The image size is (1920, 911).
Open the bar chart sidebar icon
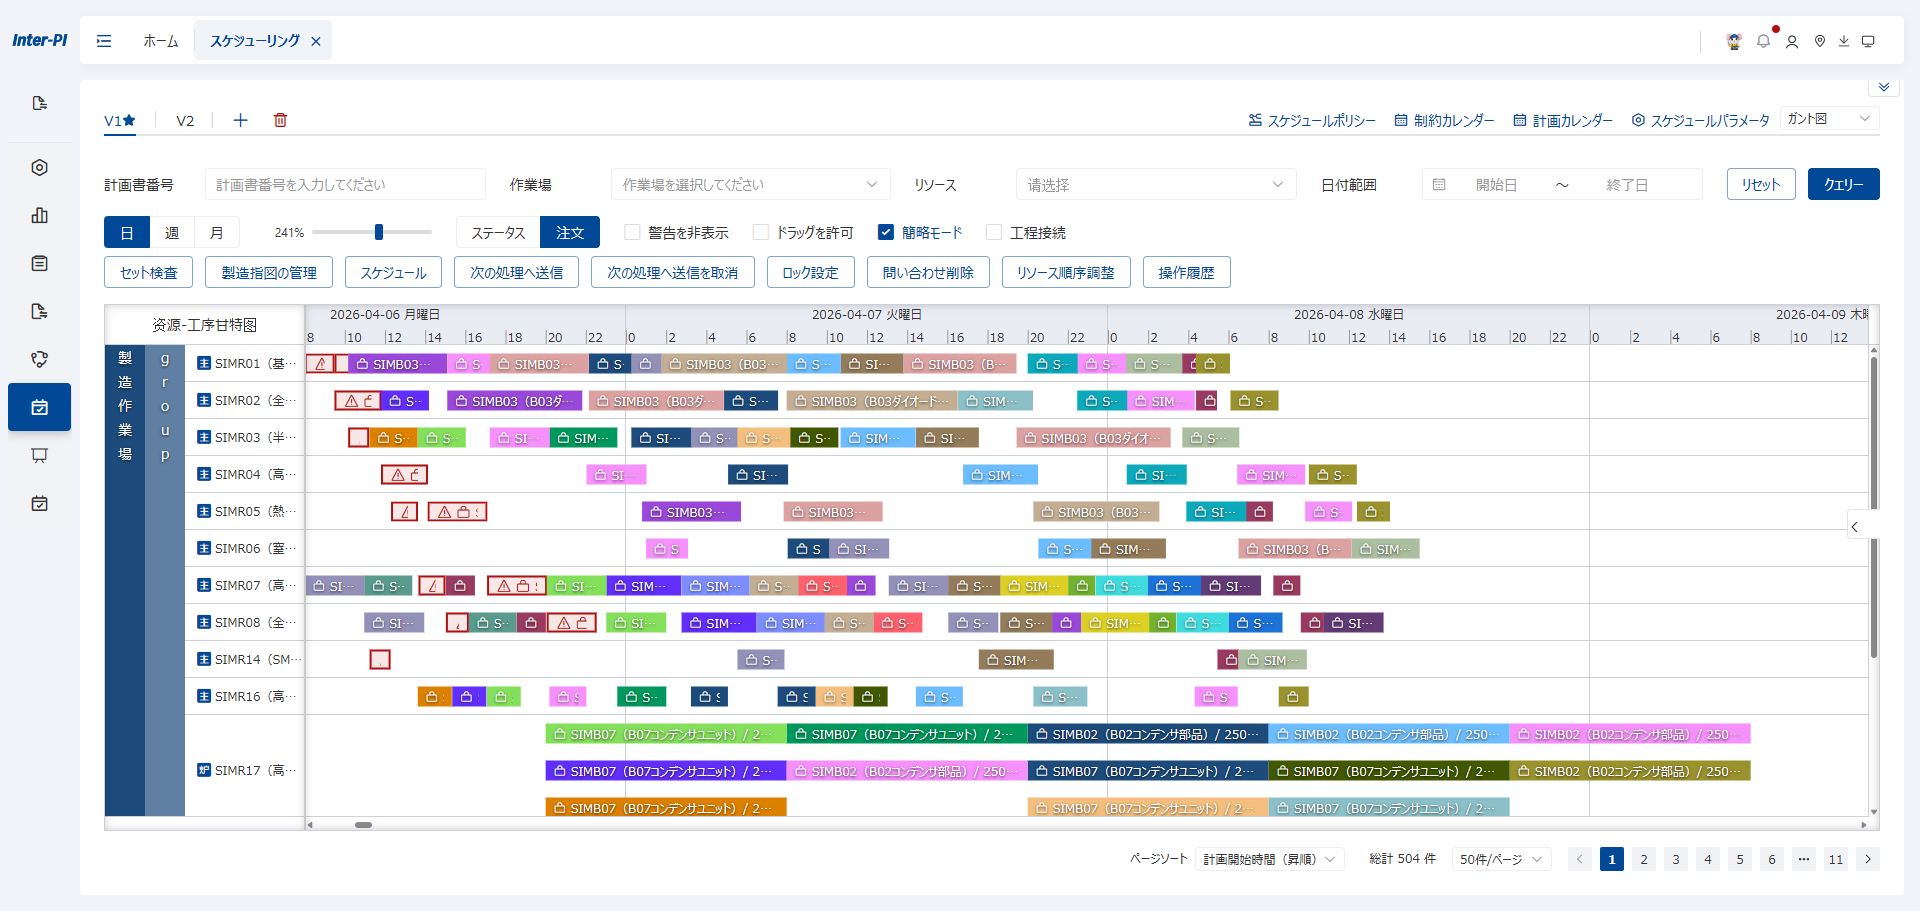[40, 215]
